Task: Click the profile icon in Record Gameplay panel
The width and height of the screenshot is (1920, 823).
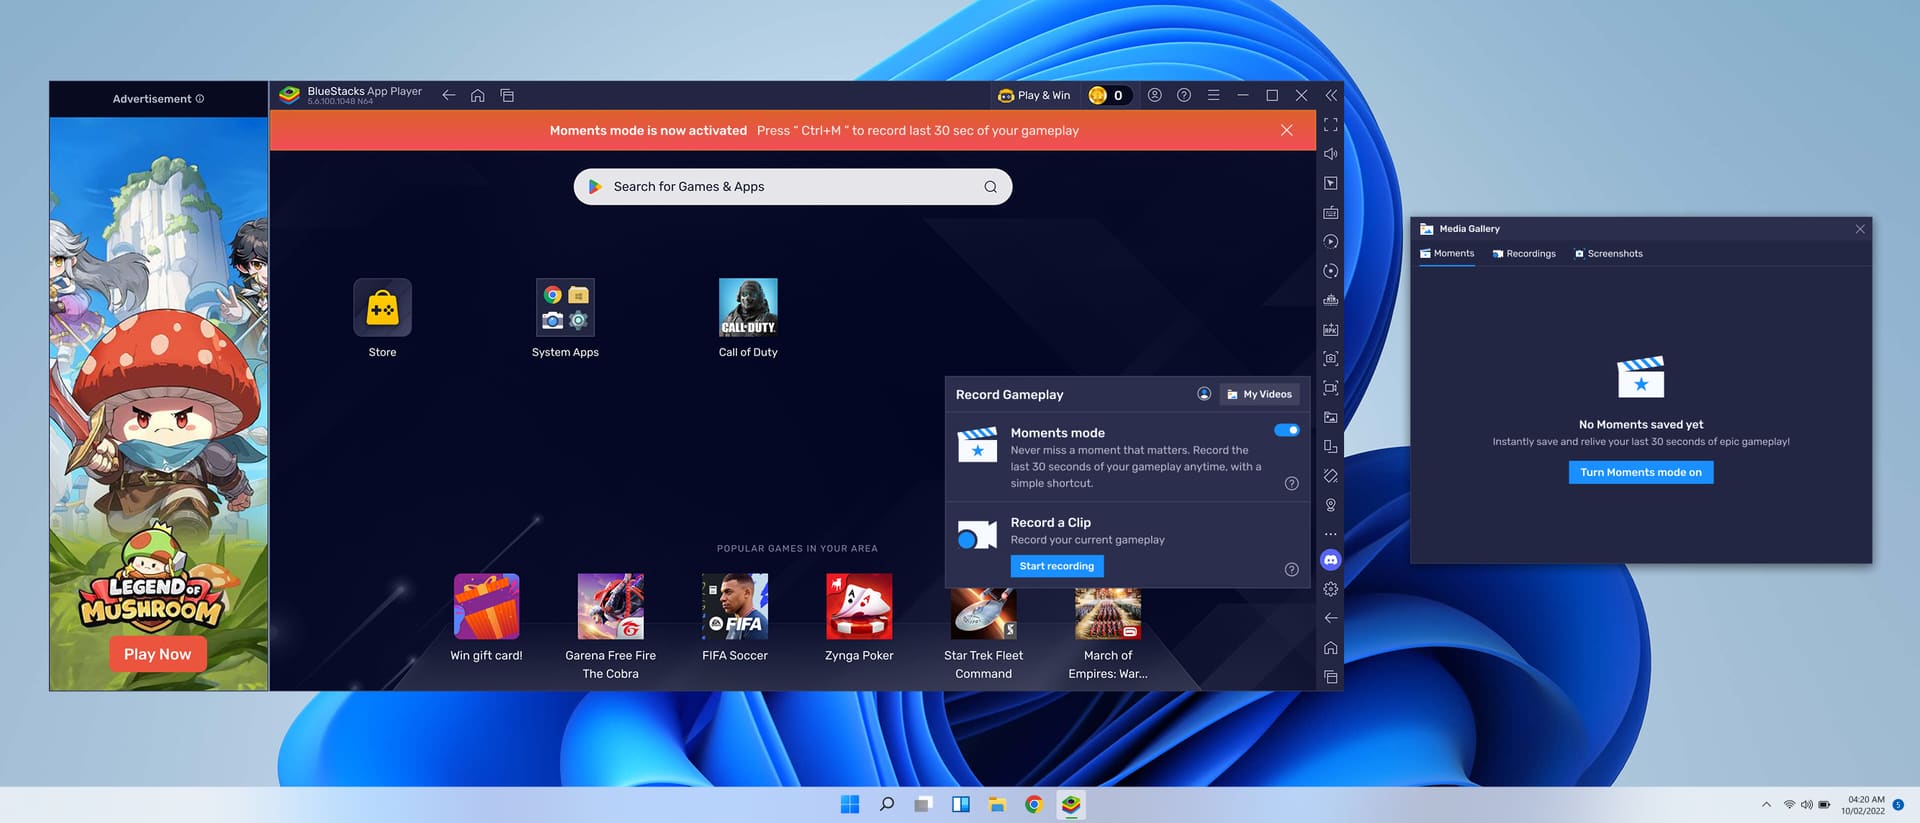Action: (x=1204, y=394)
